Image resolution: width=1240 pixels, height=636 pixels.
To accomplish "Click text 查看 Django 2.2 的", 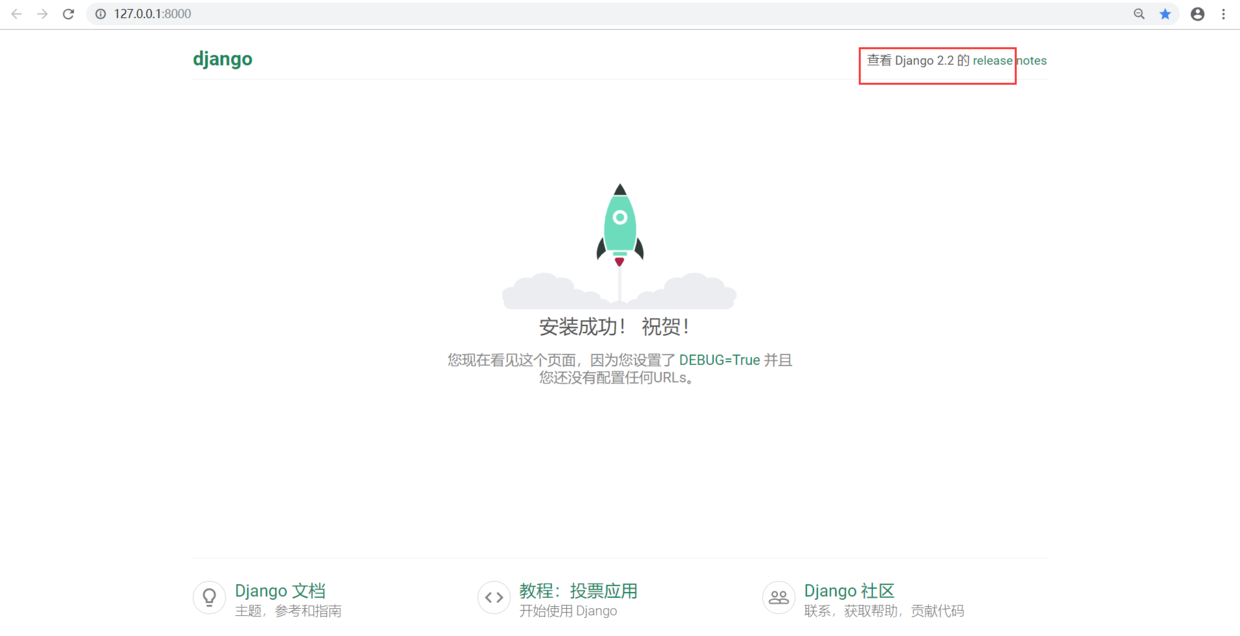I will (x=918, y=60).
